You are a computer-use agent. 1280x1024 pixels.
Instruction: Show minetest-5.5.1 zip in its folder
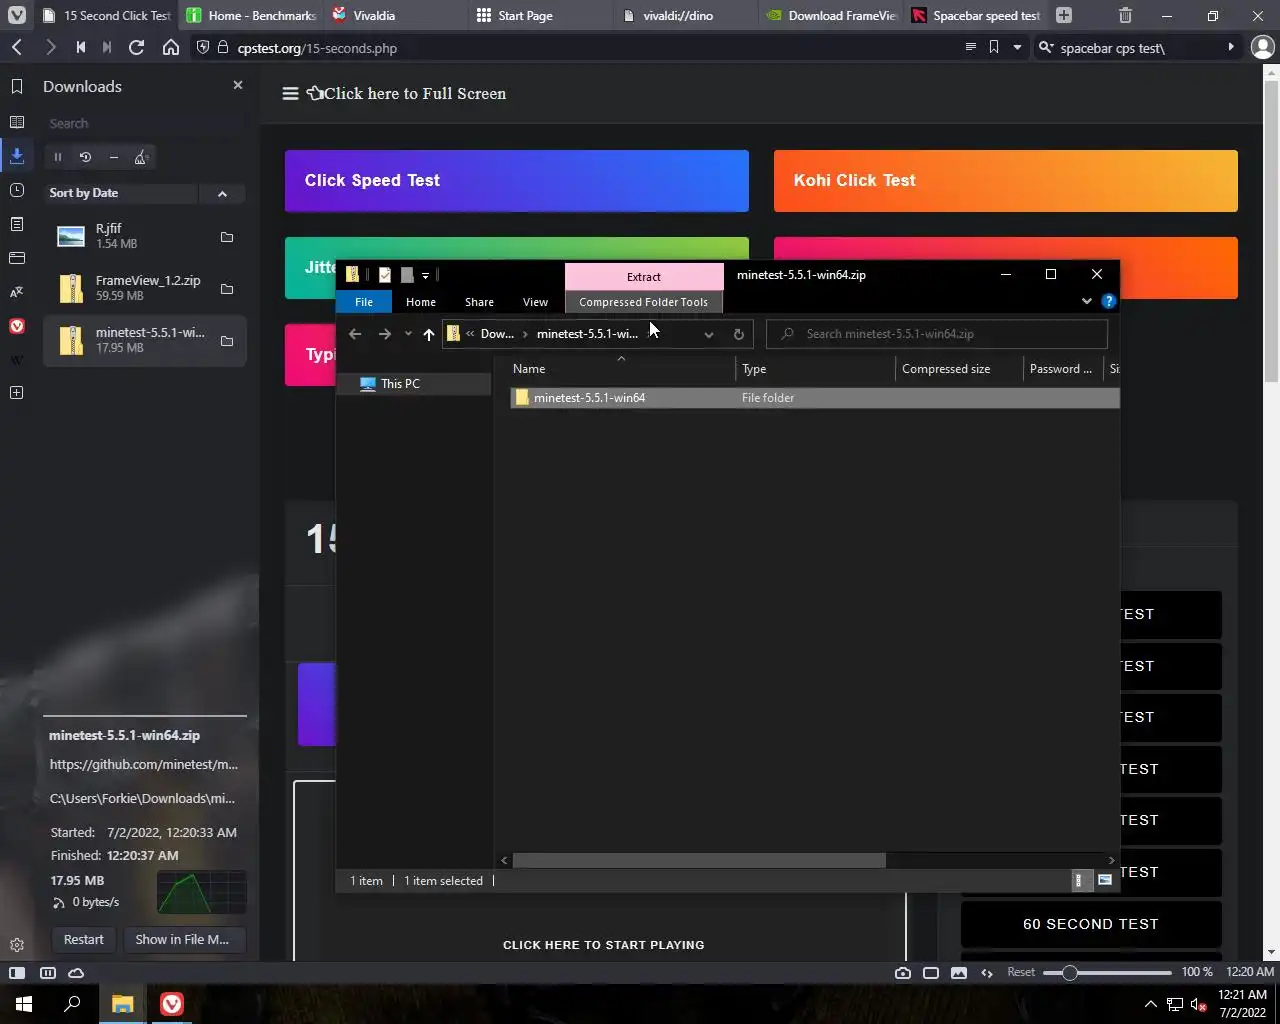pyautogui.click(x=227, y=341)
